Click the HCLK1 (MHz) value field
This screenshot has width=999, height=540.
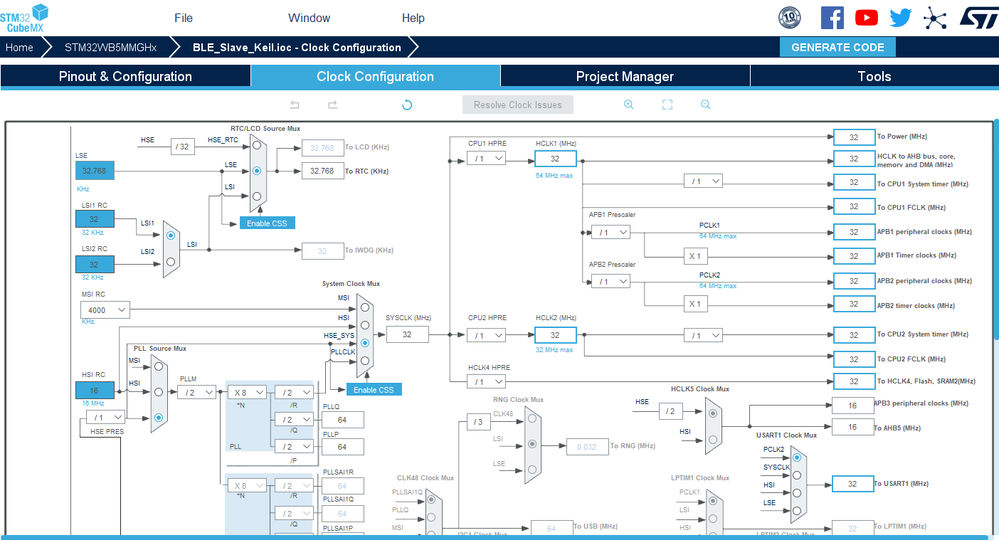(555, 159)
